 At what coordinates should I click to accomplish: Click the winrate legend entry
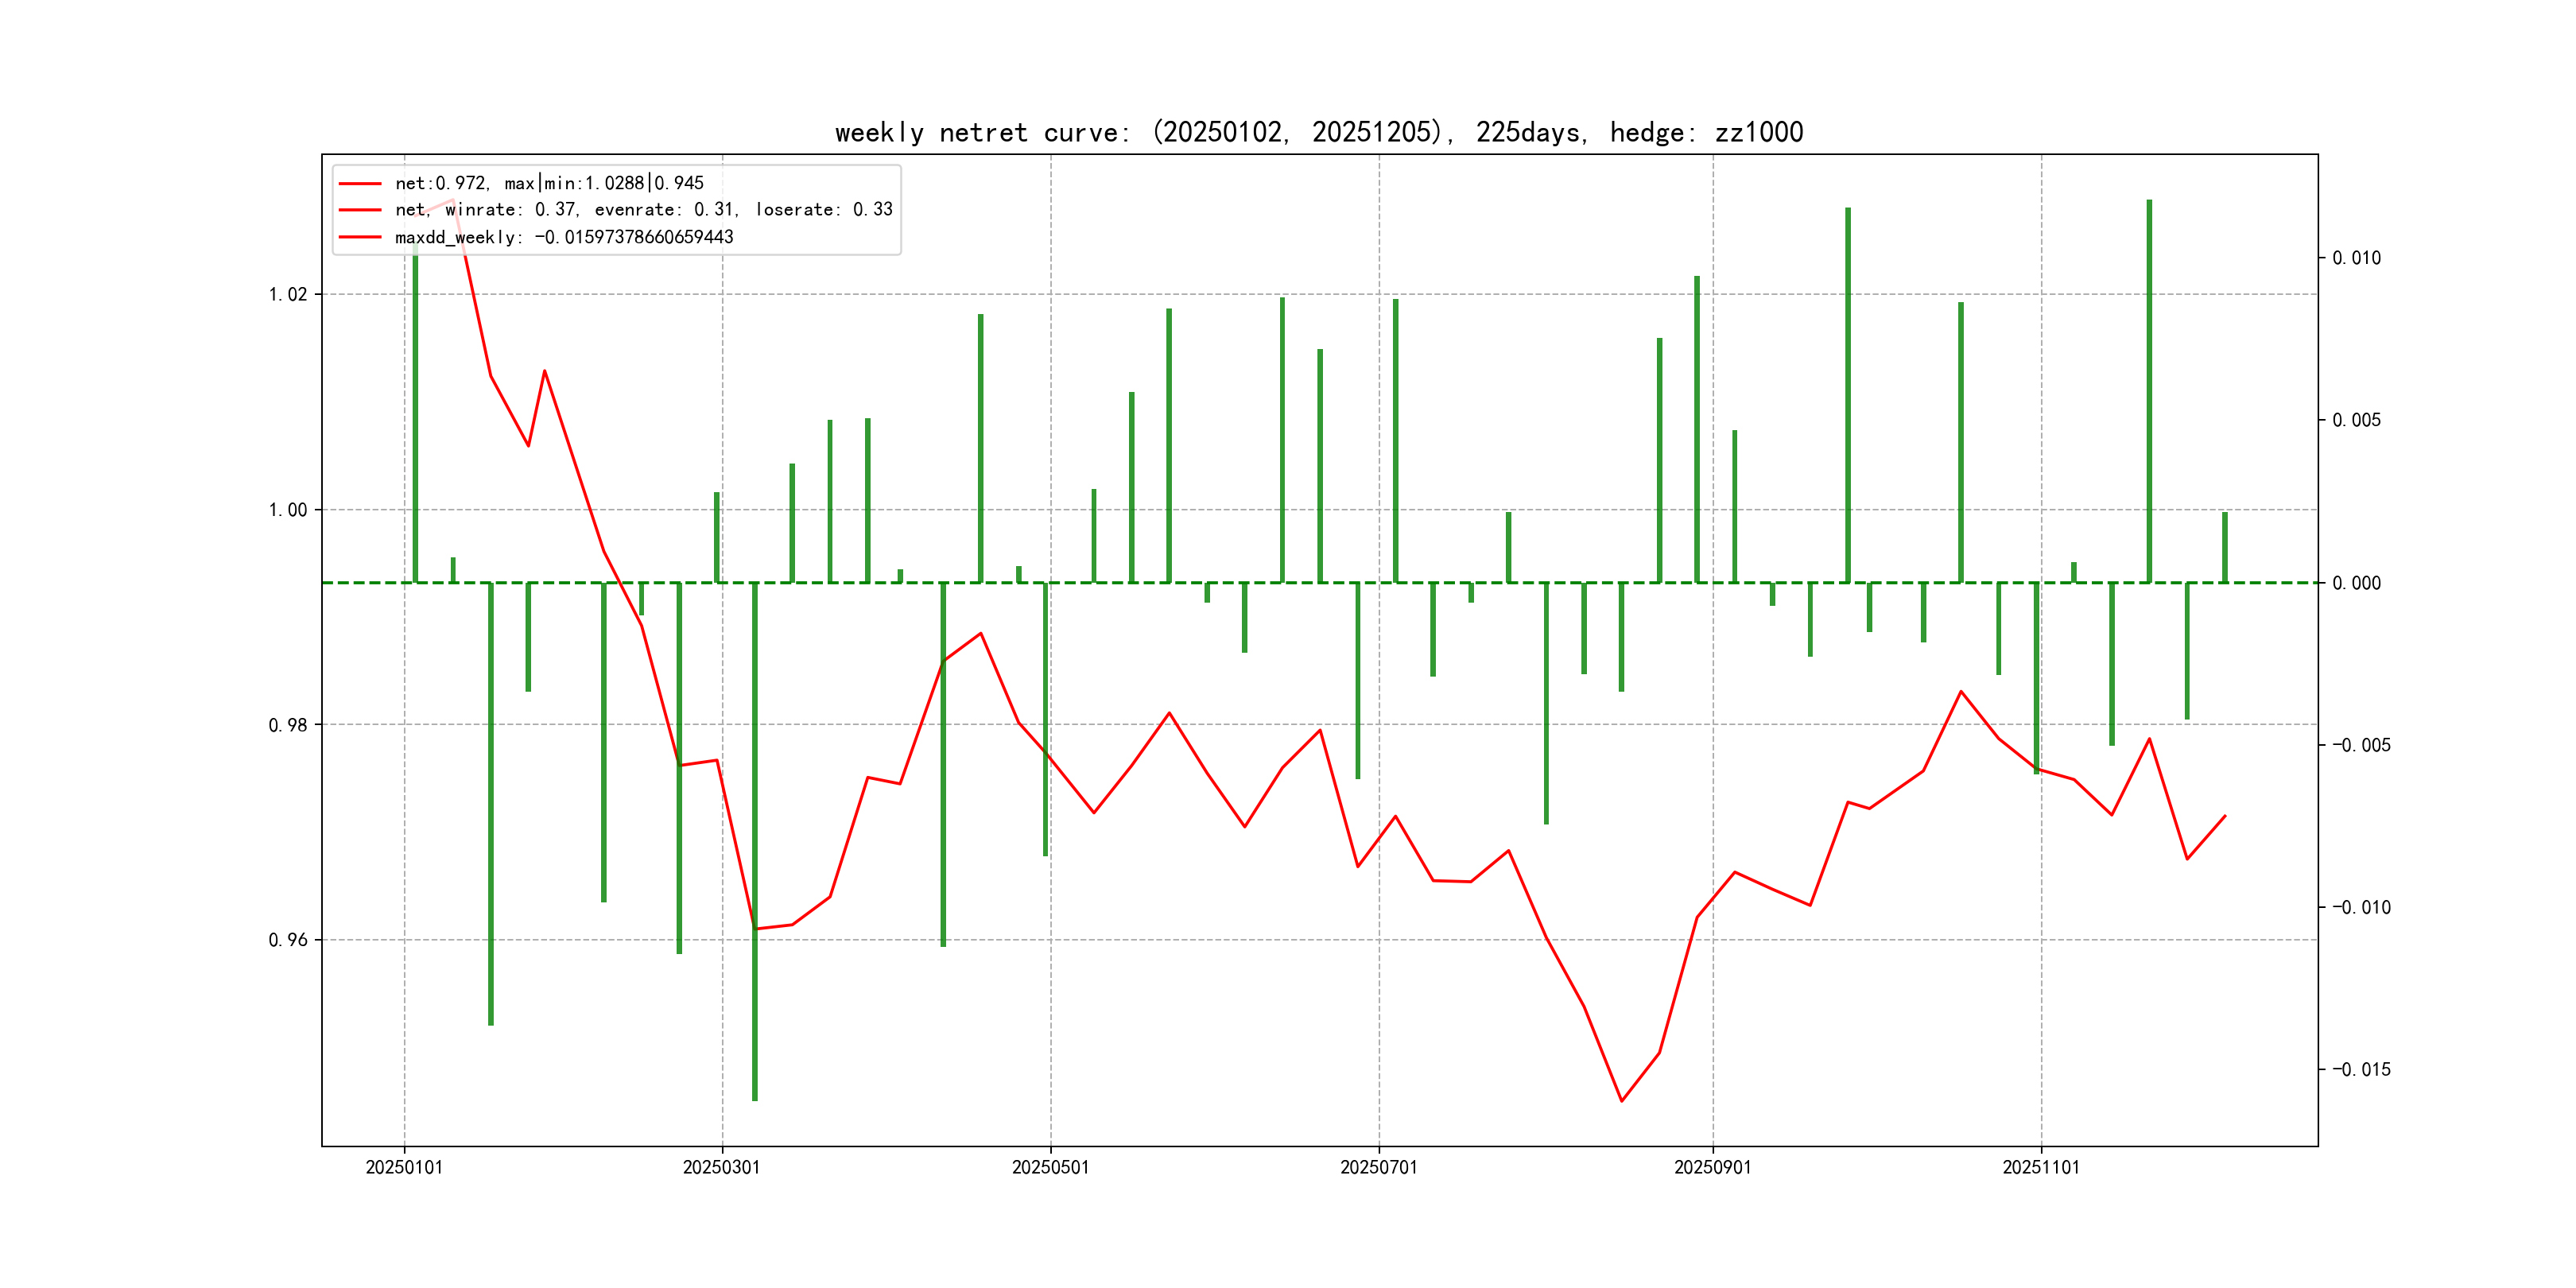pyautogui.click(x=643, y=210)
